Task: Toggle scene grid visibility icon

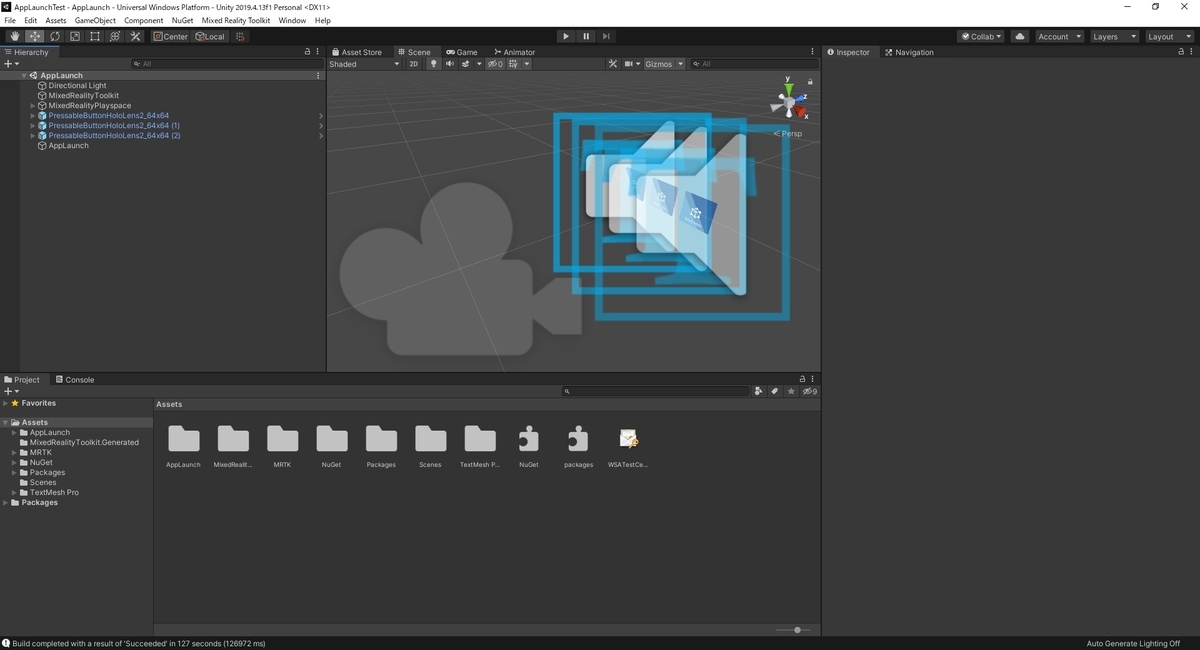Action: coord(514,64)
